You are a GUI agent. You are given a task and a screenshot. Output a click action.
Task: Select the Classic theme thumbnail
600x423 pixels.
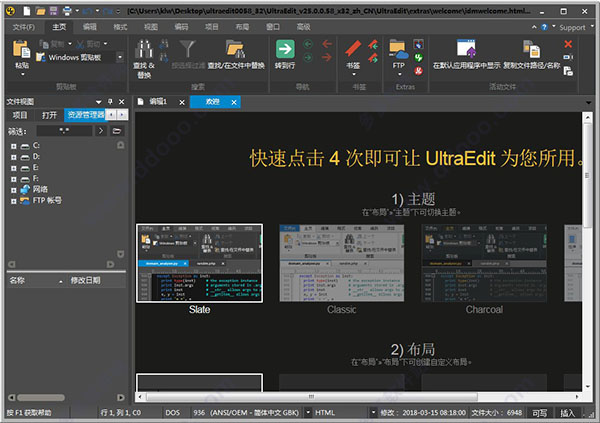coord(342,263)
